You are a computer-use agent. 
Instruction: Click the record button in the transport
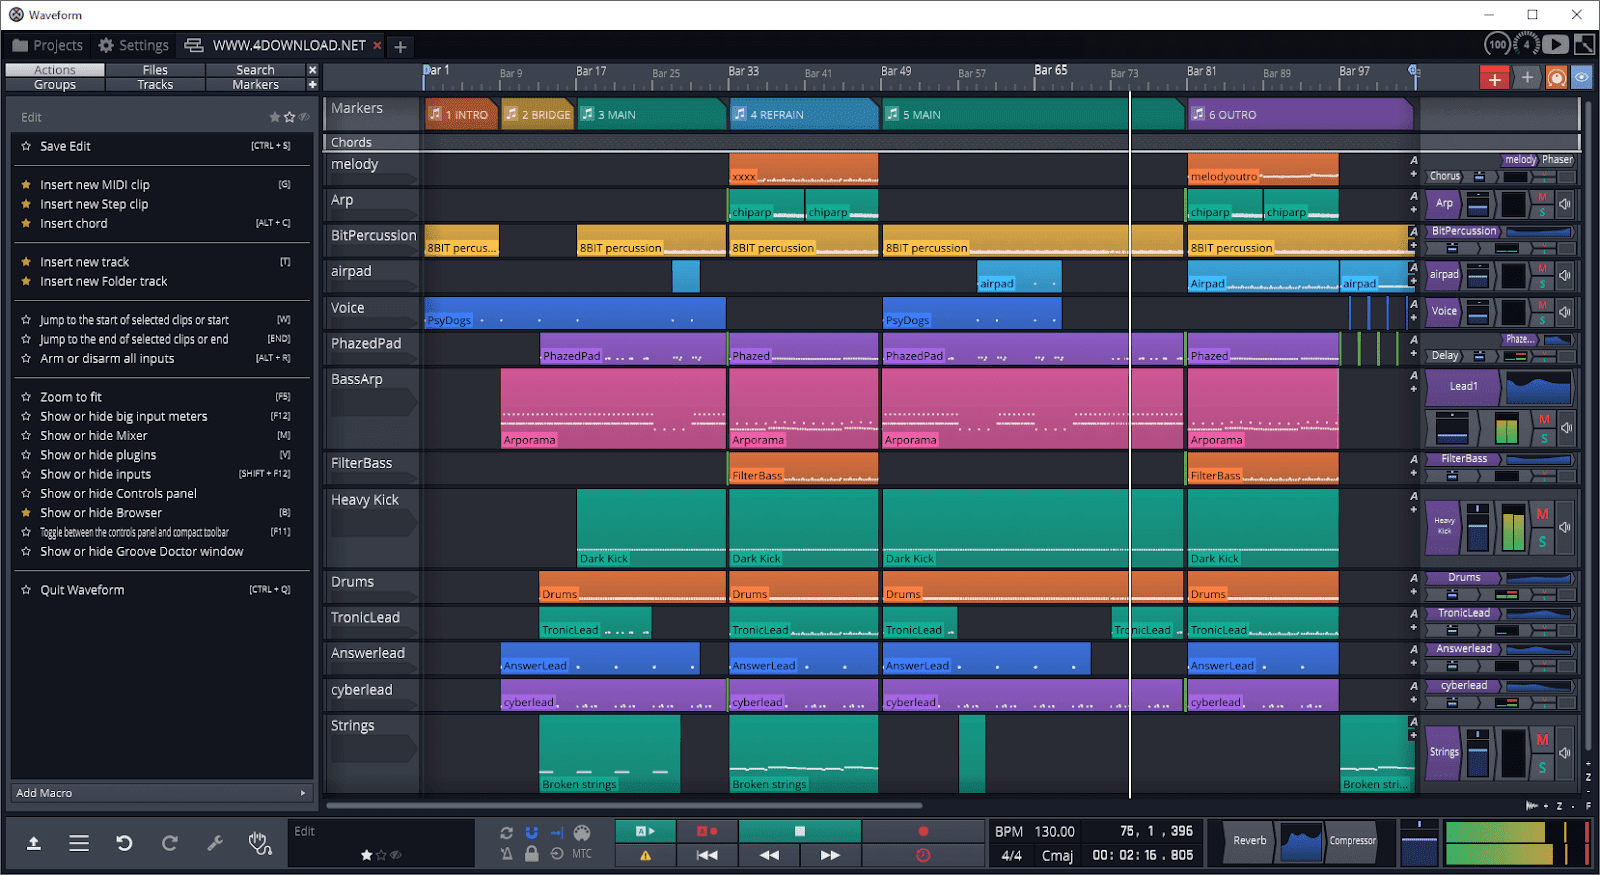pyautogui.click(x=923, y=831)
